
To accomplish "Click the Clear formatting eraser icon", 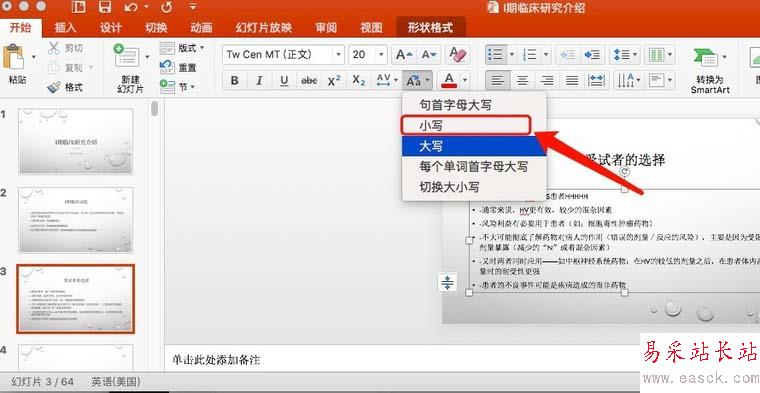I will [x=457, y=55].
